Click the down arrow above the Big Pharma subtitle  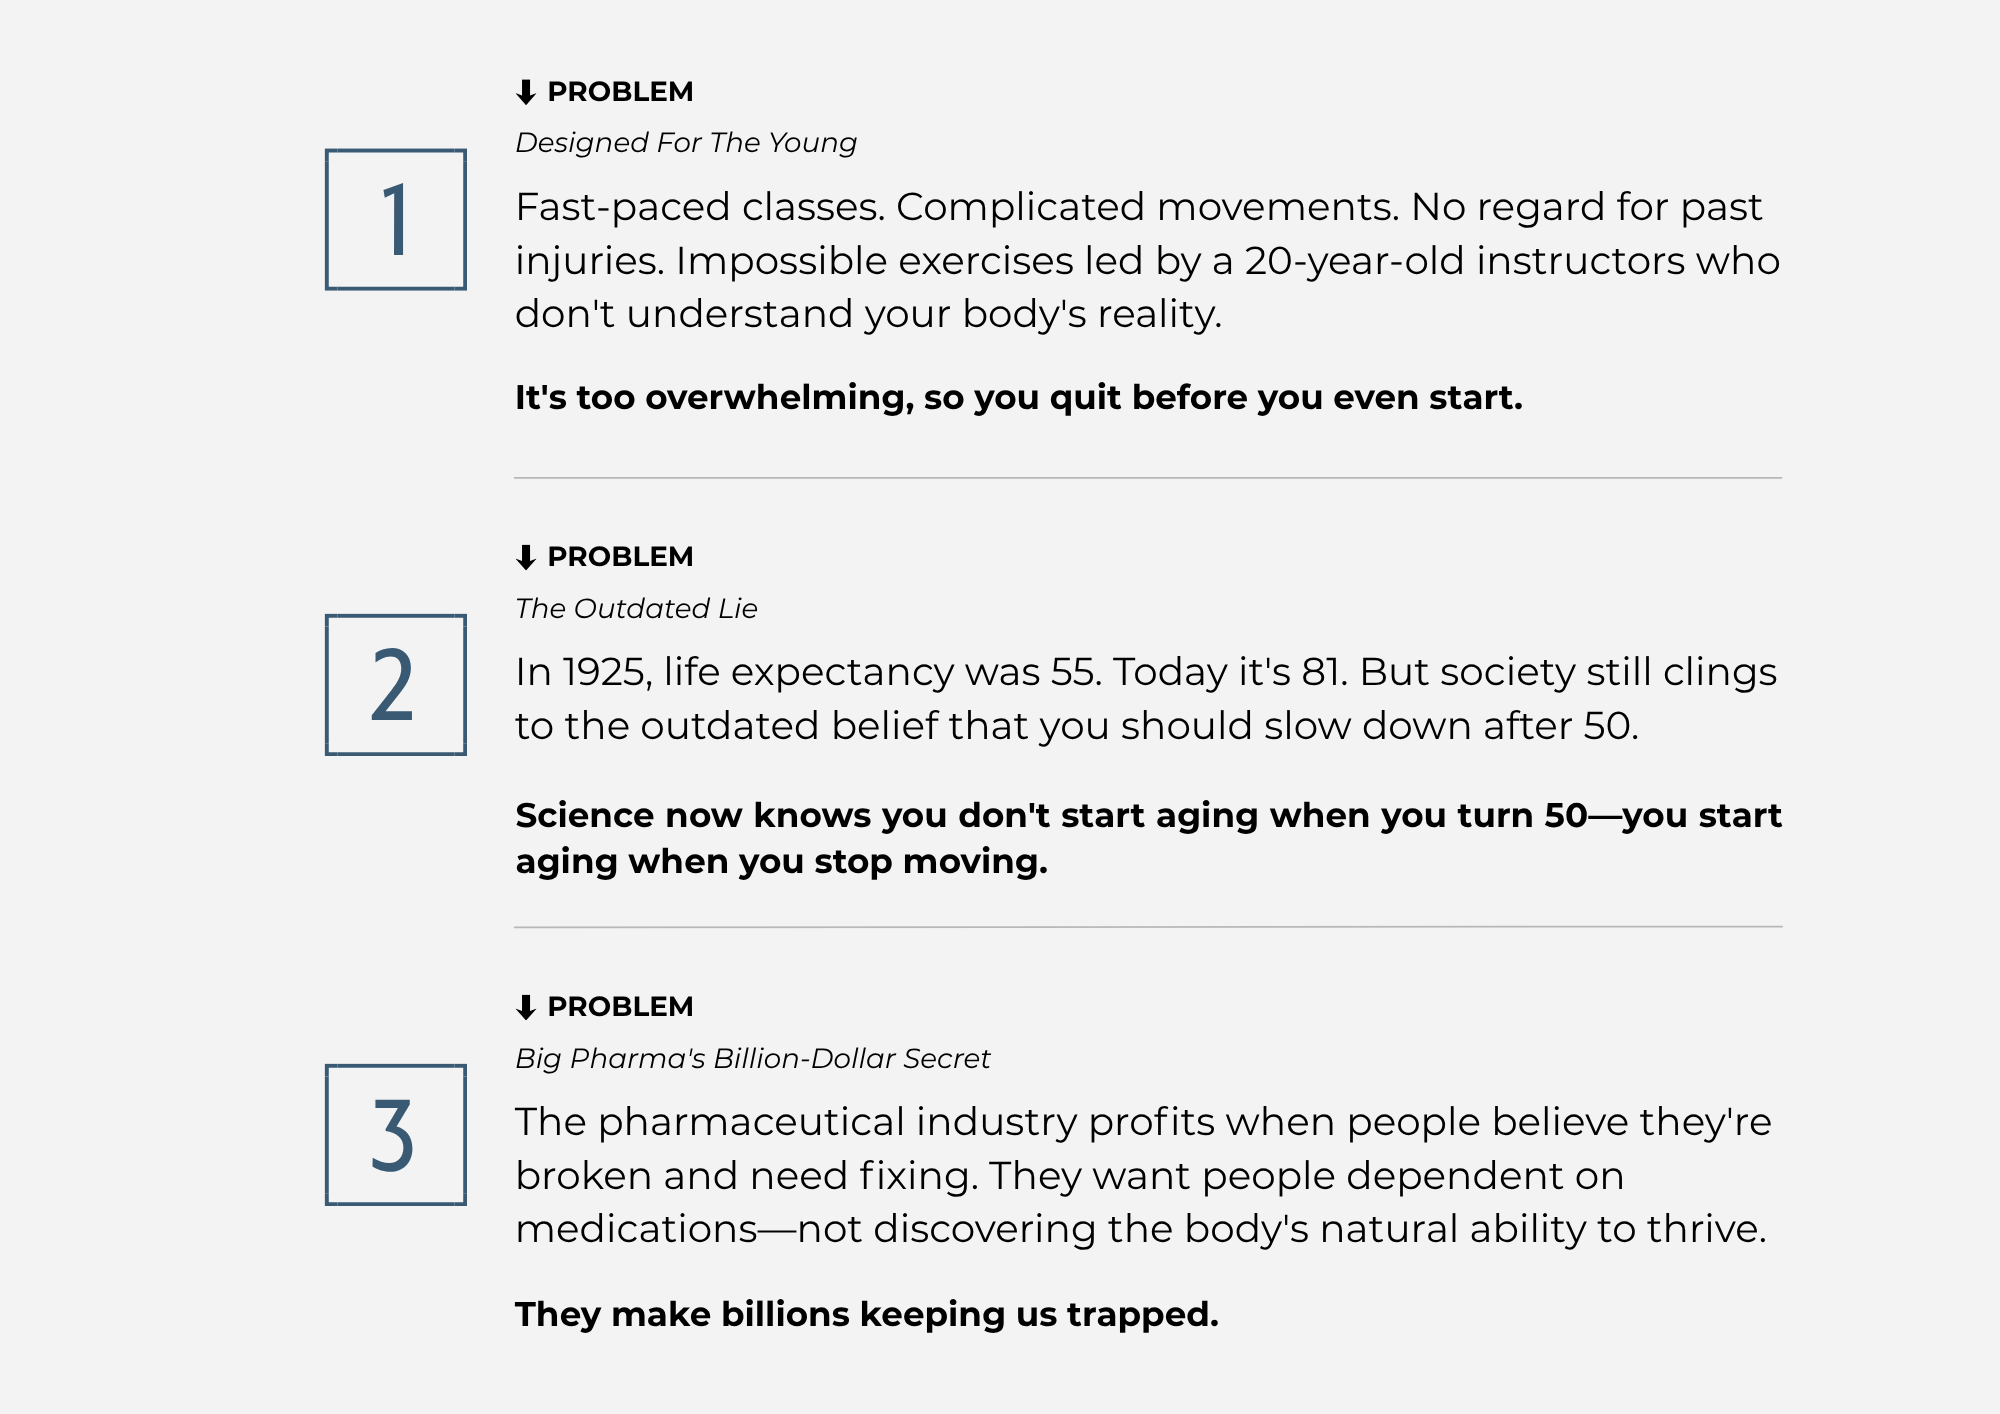coord(526,1007)
